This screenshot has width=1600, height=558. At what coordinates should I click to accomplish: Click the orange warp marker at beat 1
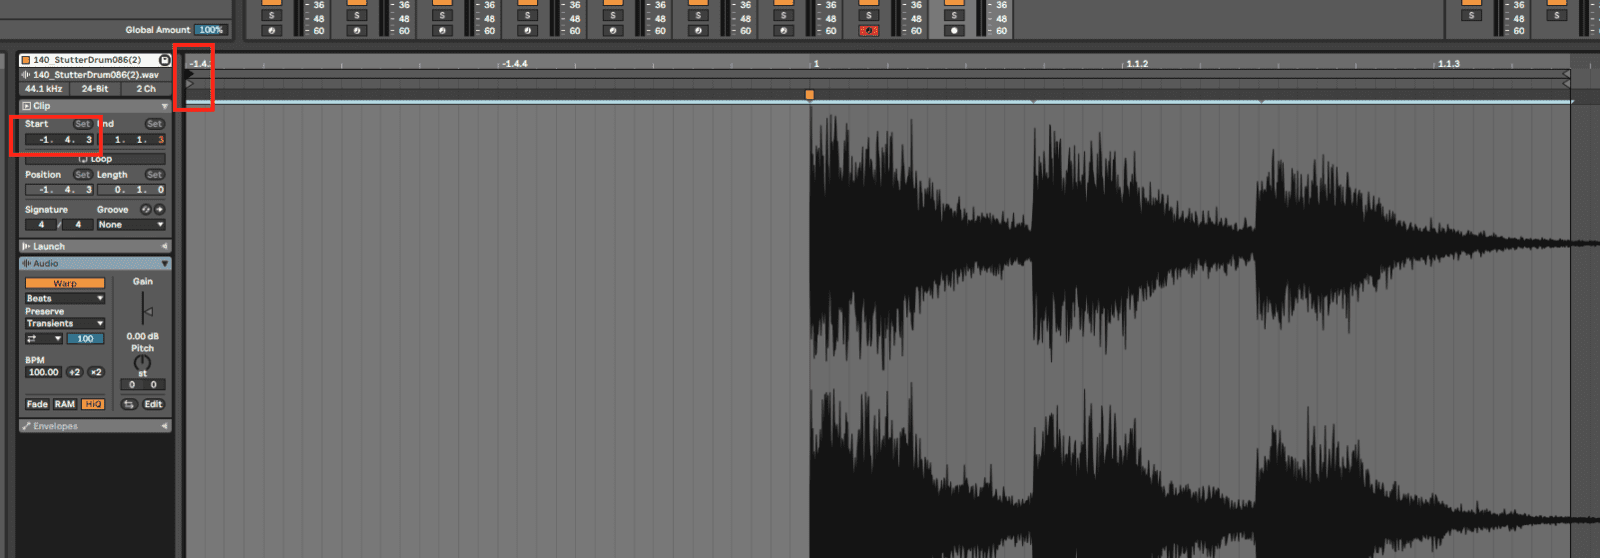coord(809,95)
